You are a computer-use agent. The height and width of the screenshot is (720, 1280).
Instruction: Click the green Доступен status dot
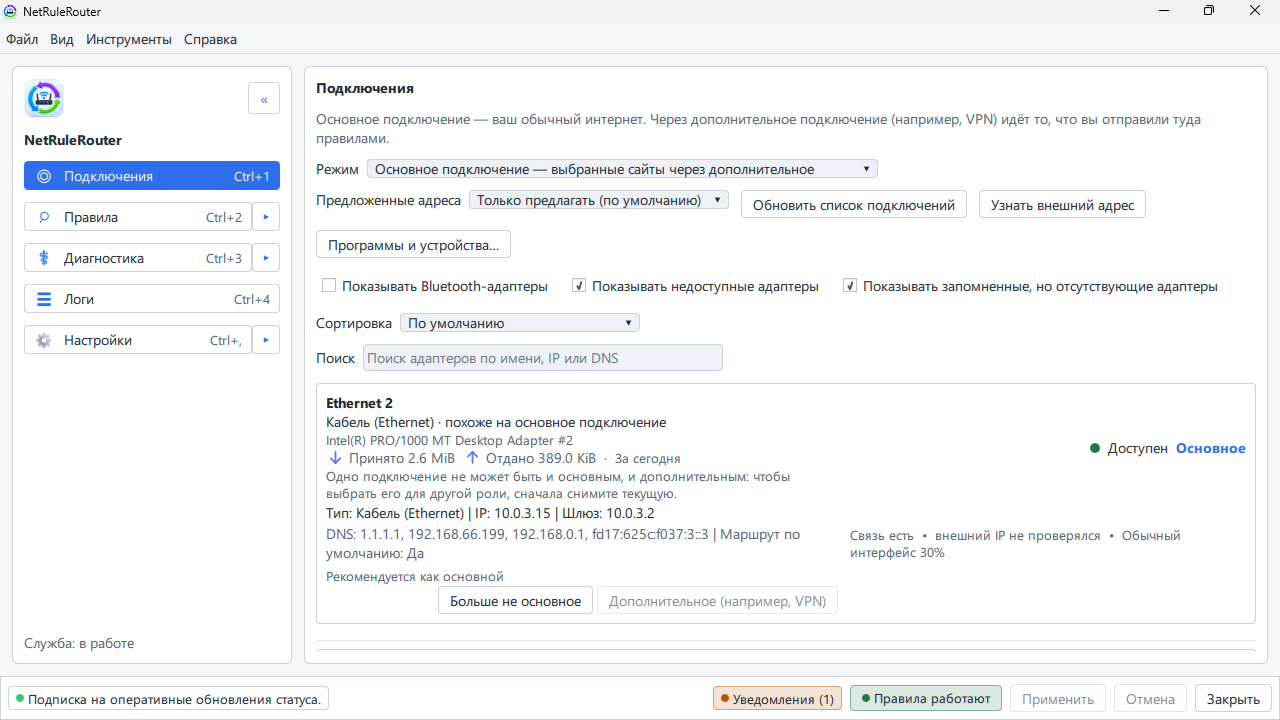[x=1095, y=449]
